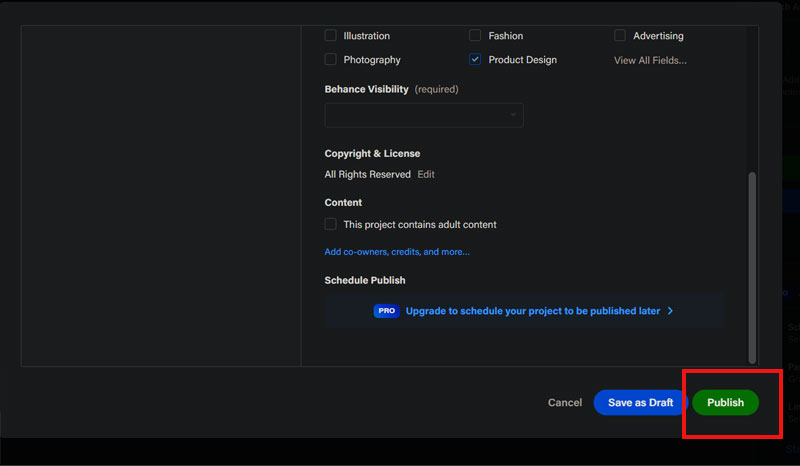Tick the Advertising checkbox

620,36
